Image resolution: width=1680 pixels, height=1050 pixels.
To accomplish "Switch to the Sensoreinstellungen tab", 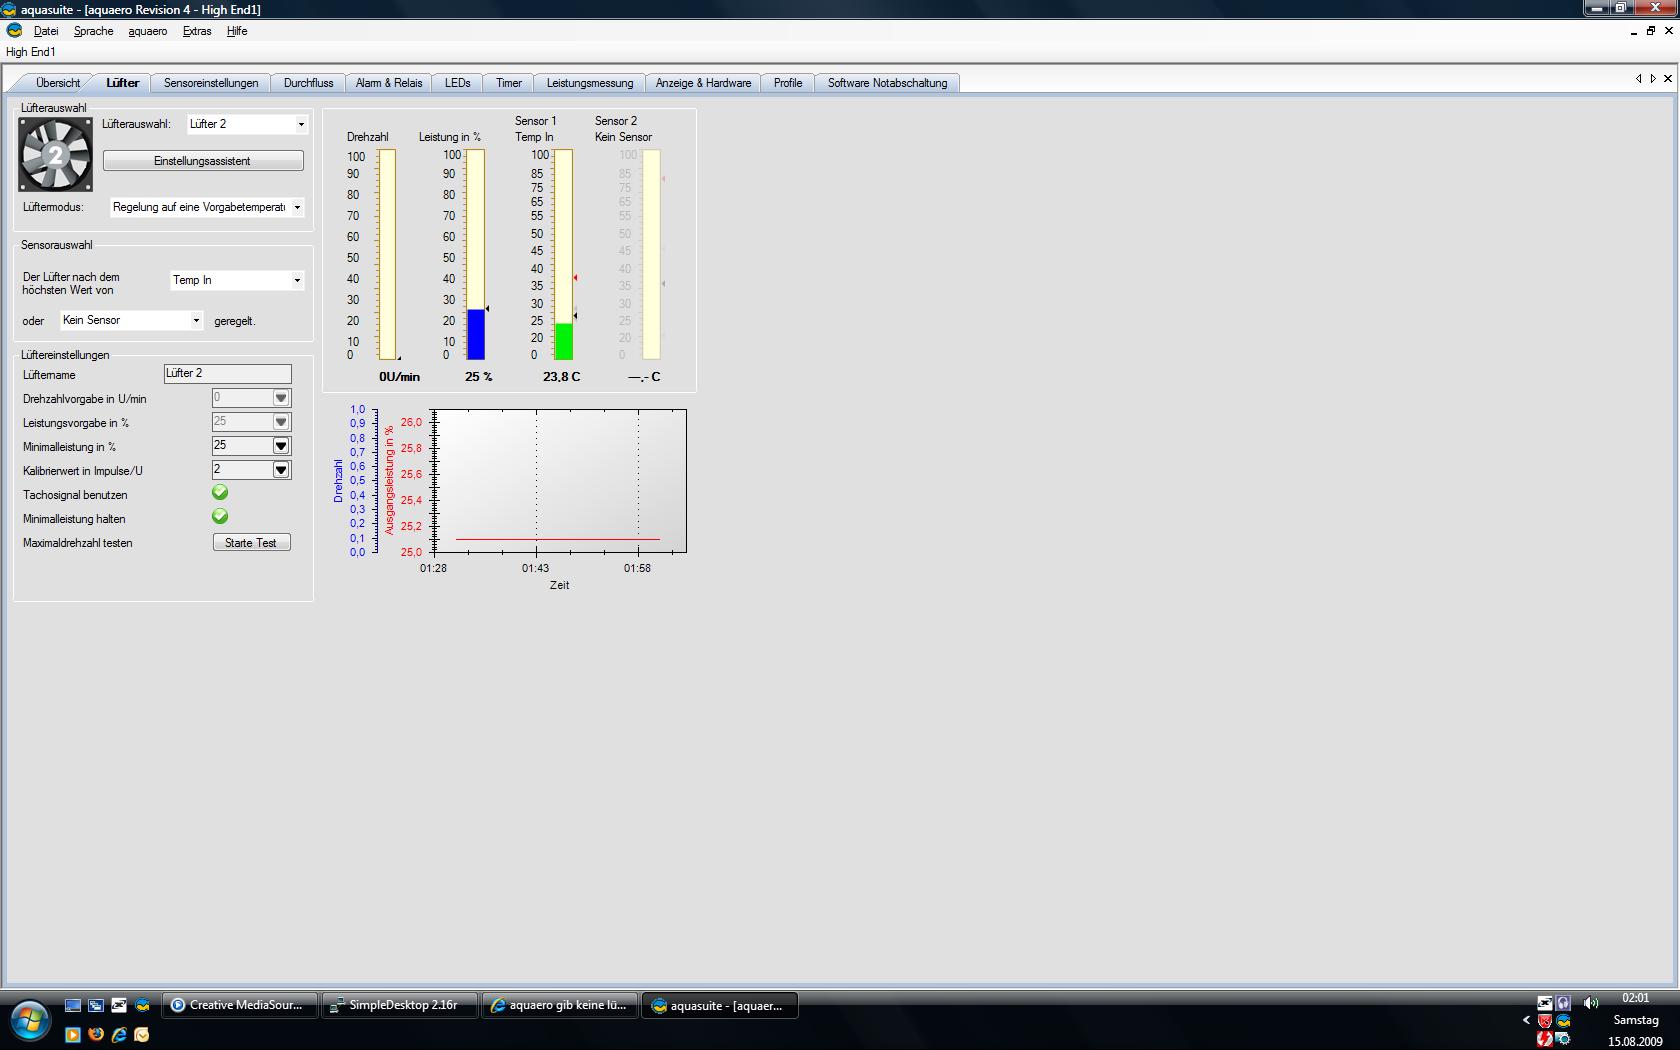I will [x=211, y=83].
